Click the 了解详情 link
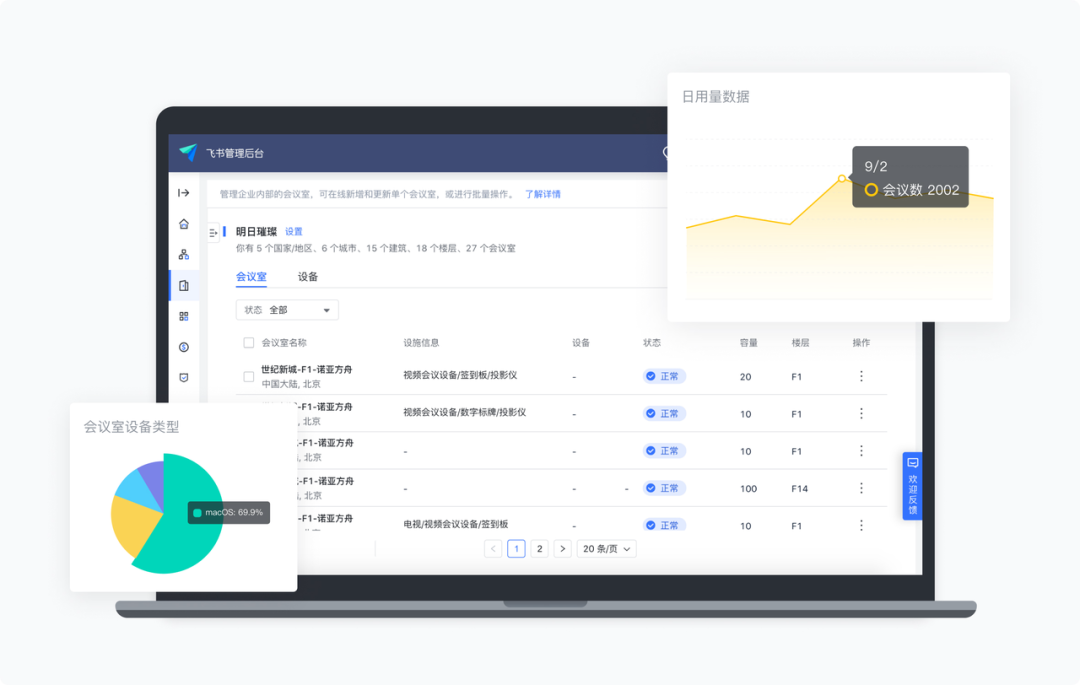1080x685 pixels. [x=543, y=194]
